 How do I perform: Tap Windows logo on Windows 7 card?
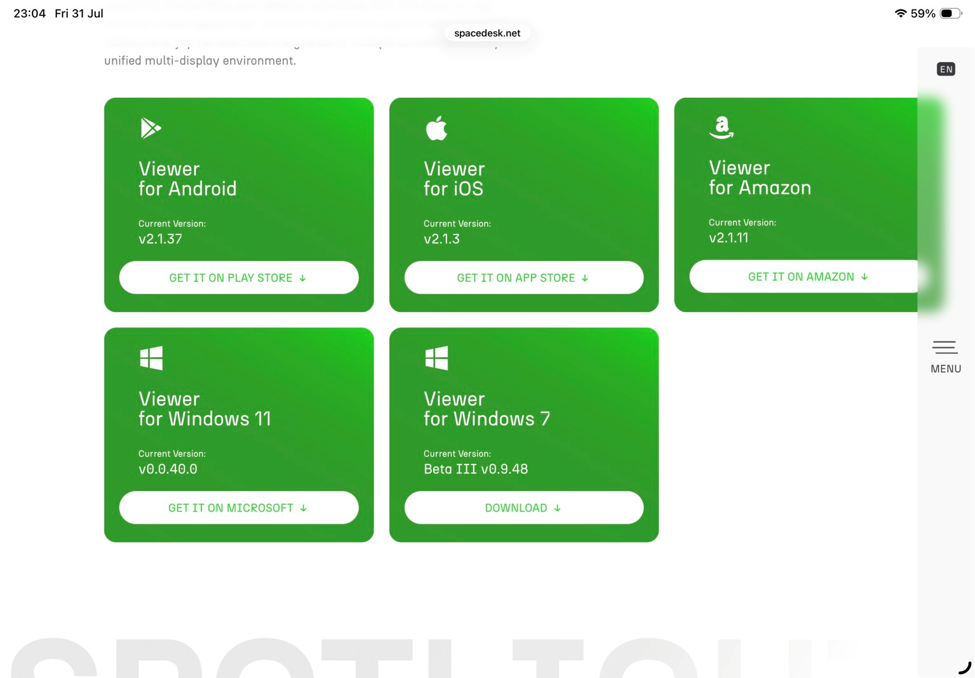437,358
